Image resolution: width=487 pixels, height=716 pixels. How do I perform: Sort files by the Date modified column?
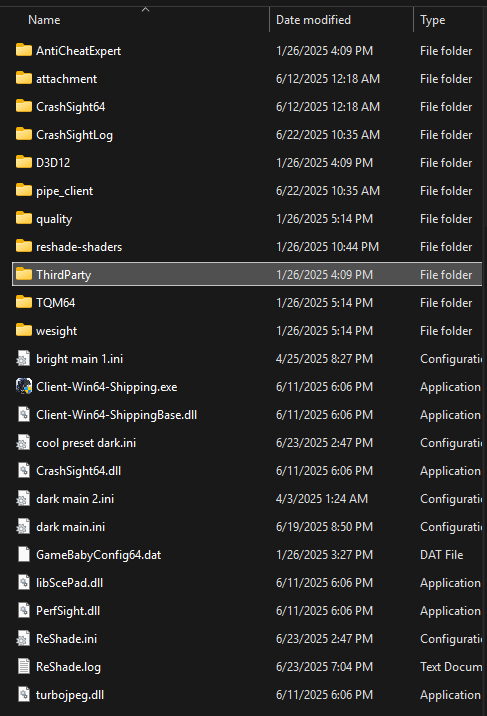(x=313, y=20)
